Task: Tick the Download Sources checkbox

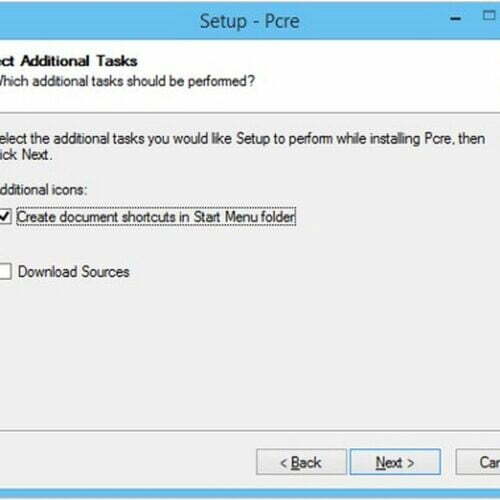Action: click(x=5, y=271)
